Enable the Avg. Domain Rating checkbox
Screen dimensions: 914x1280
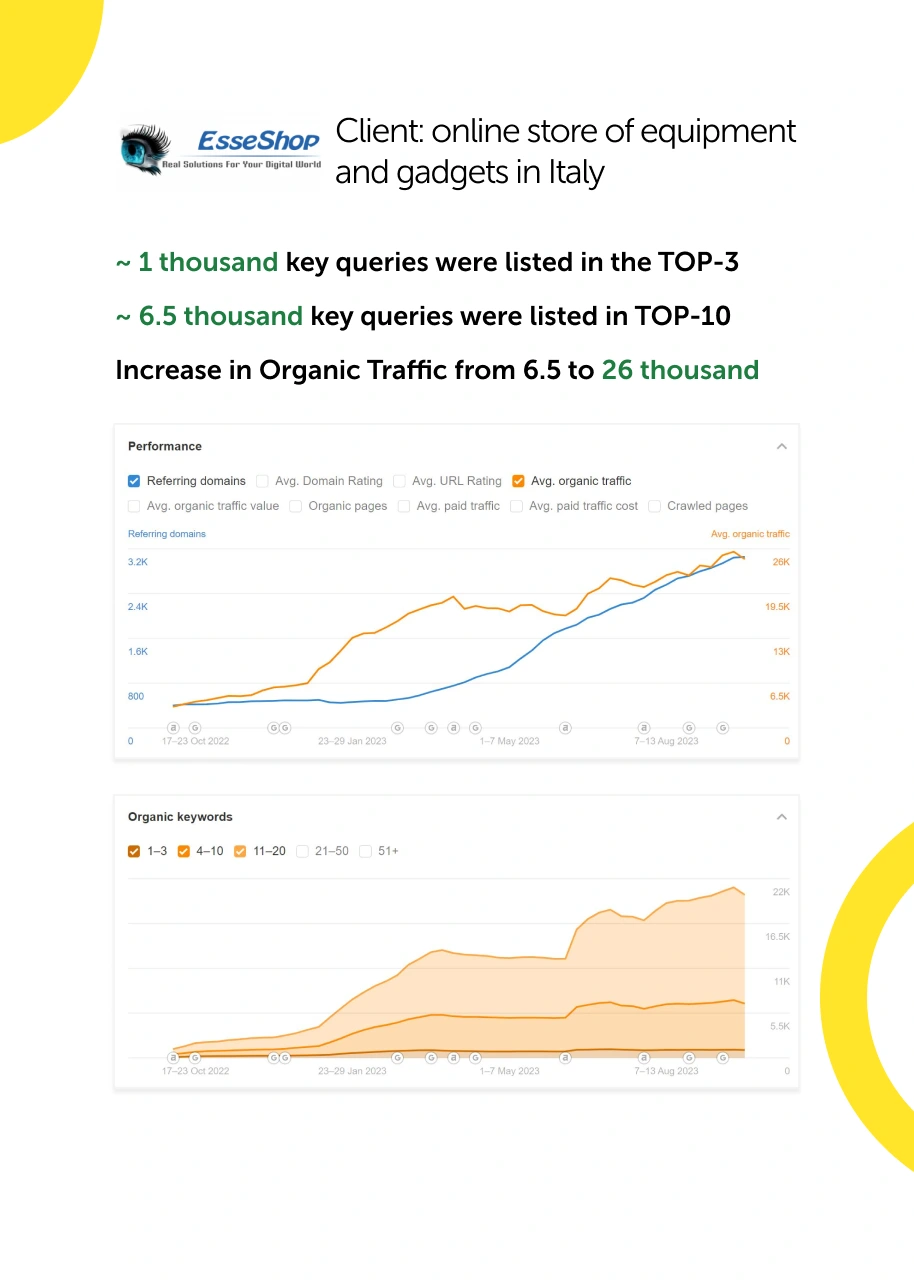pos(262,481)
